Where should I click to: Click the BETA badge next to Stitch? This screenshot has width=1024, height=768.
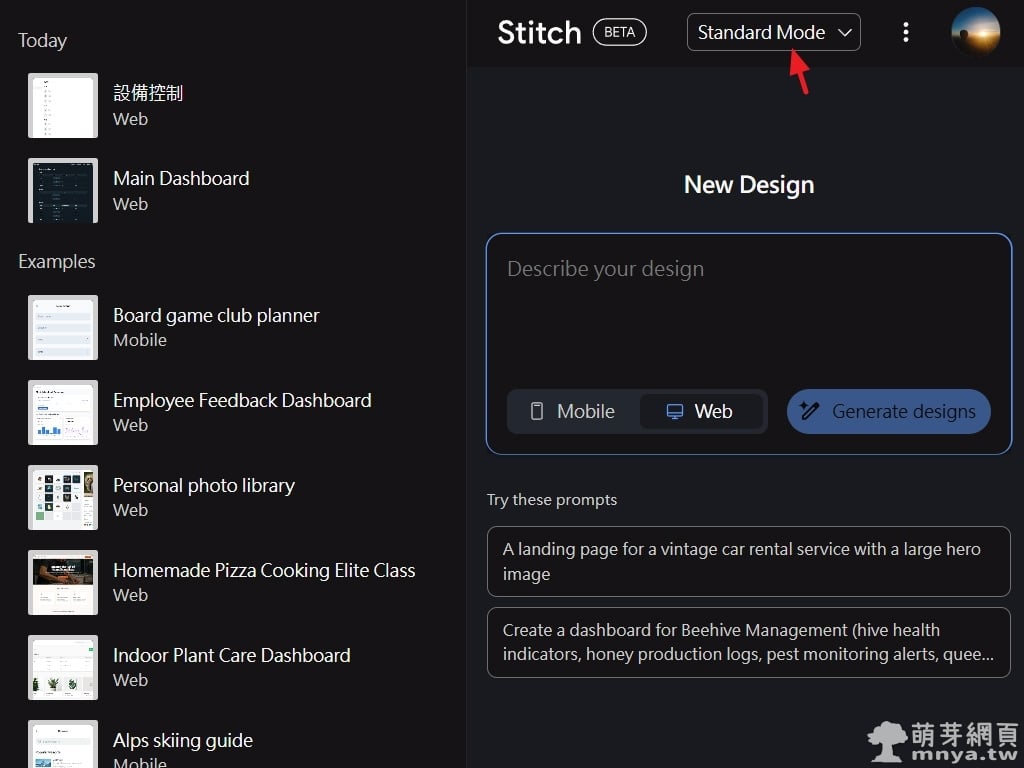point(619,32)
